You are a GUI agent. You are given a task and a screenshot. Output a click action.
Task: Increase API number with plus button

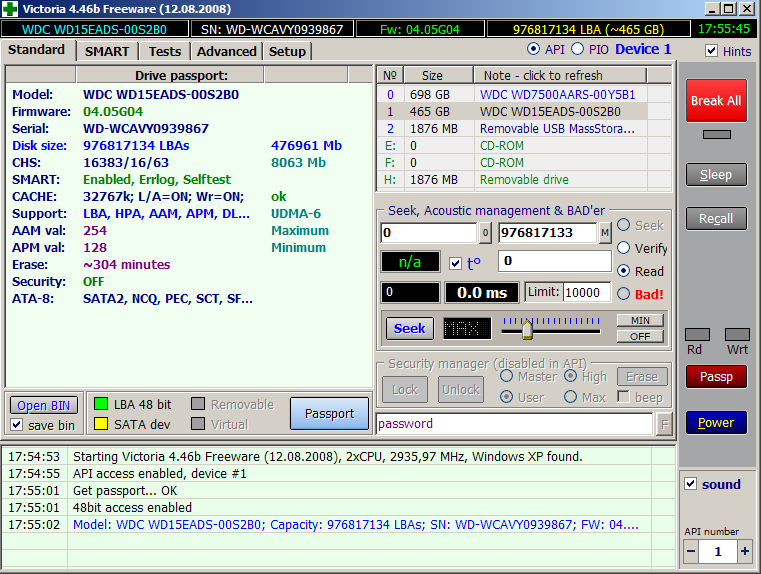(744, 551)
